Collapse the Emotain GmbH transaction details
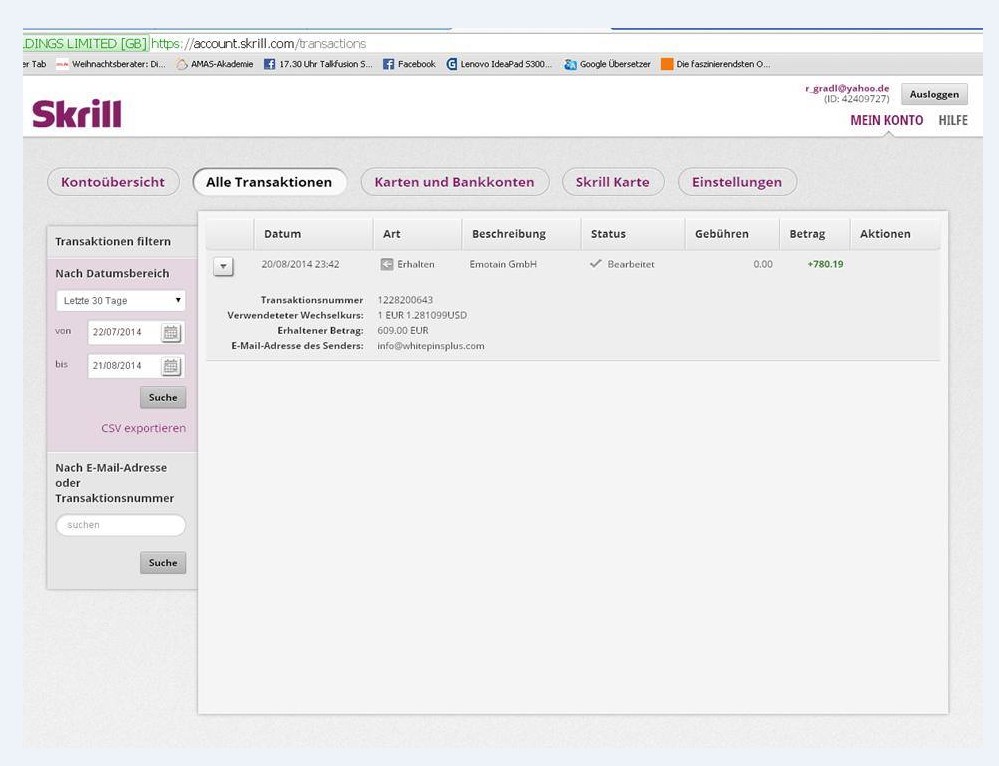 pyautogui.click(x=223, y=266)
